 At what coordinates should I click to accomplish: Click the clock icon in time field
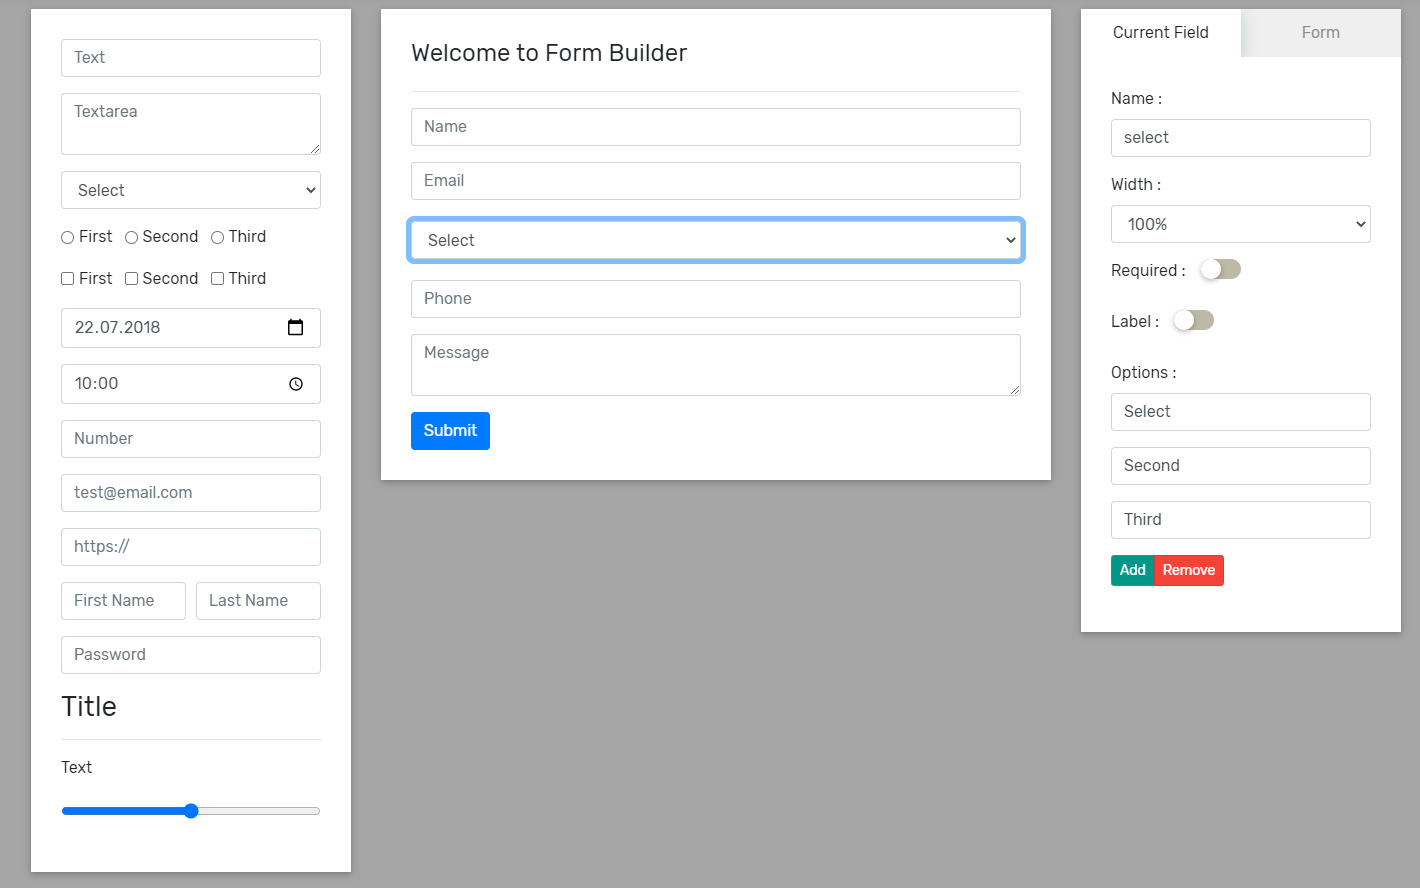[296, 384]
